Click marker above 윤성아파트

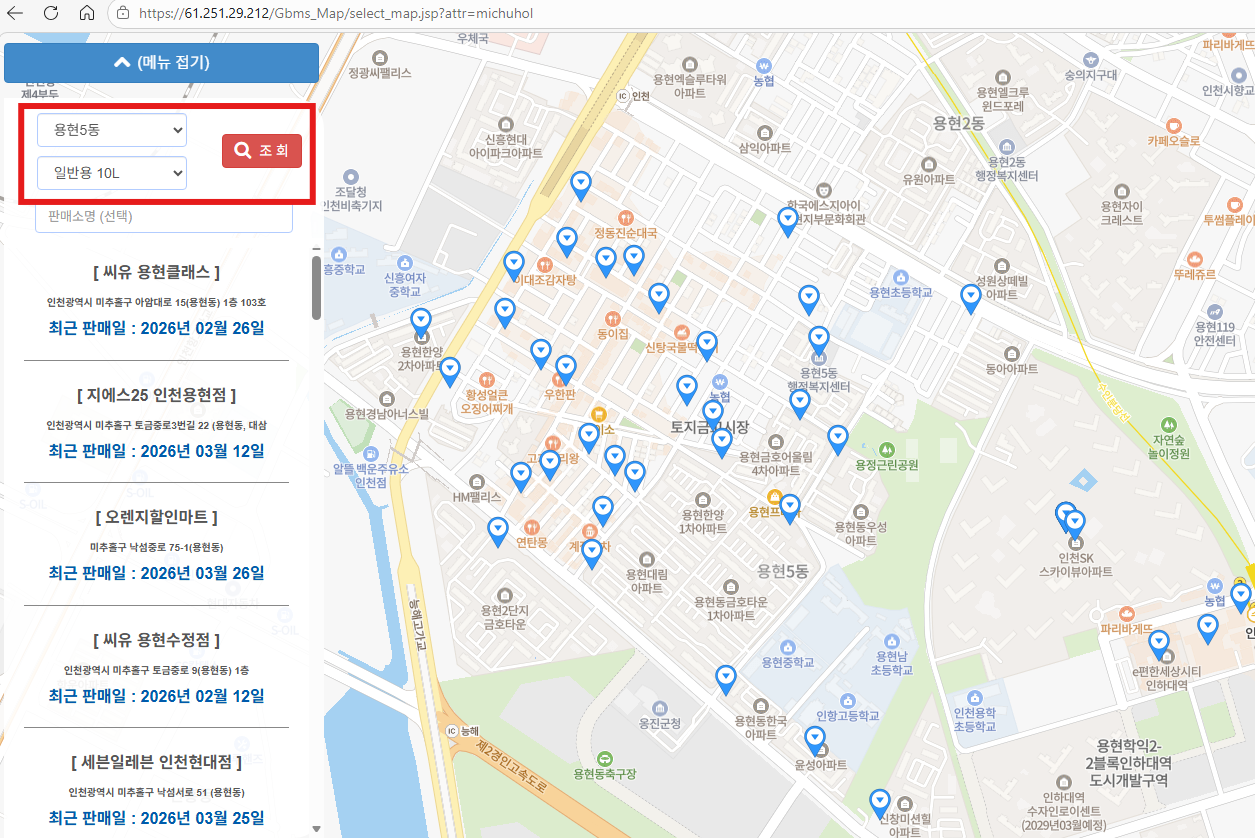[815, 740]
